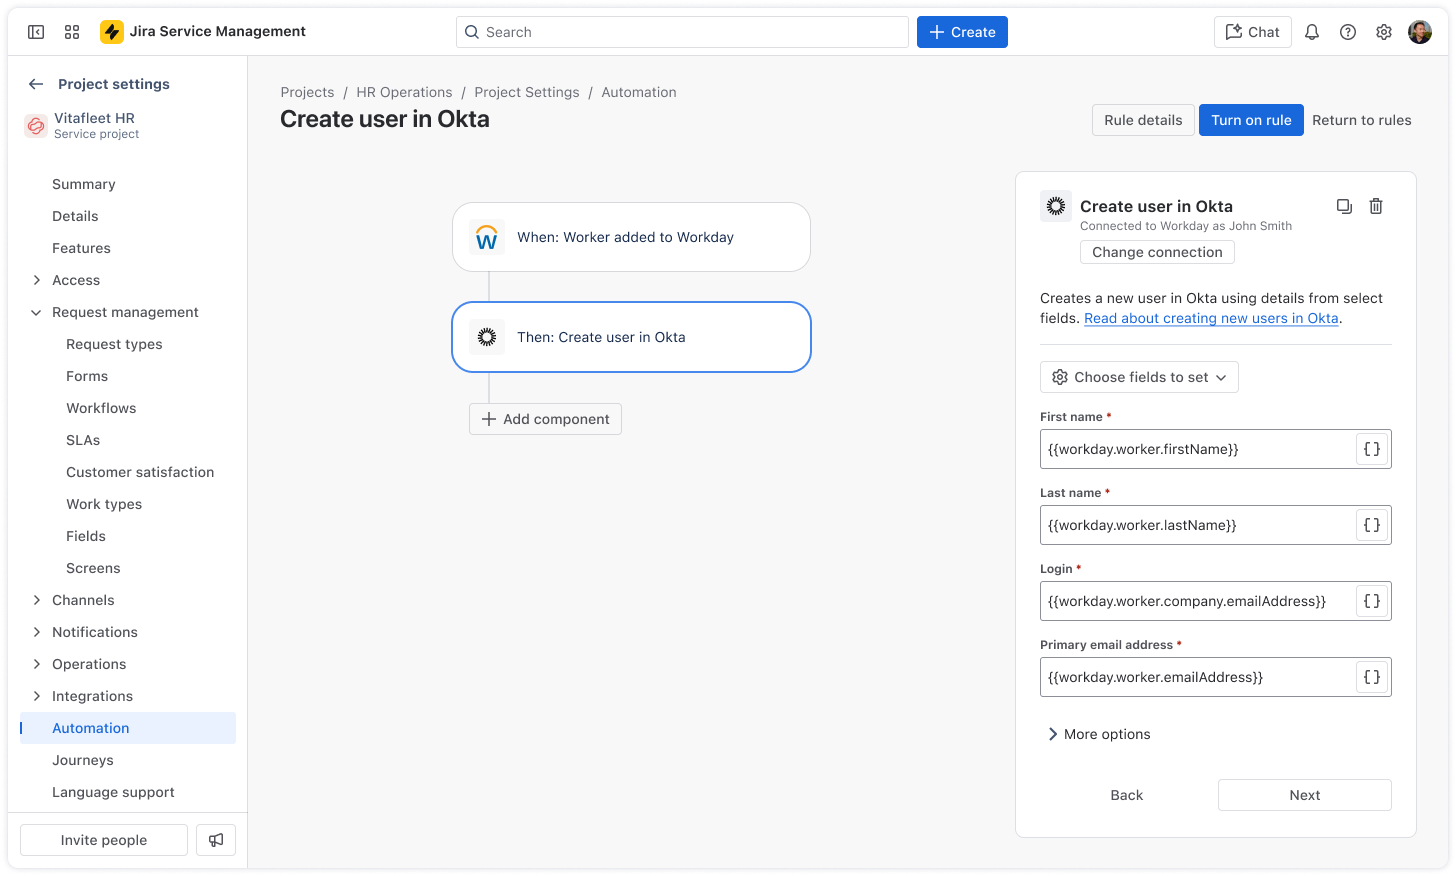Turn on the automation rule

(1251, 119)
